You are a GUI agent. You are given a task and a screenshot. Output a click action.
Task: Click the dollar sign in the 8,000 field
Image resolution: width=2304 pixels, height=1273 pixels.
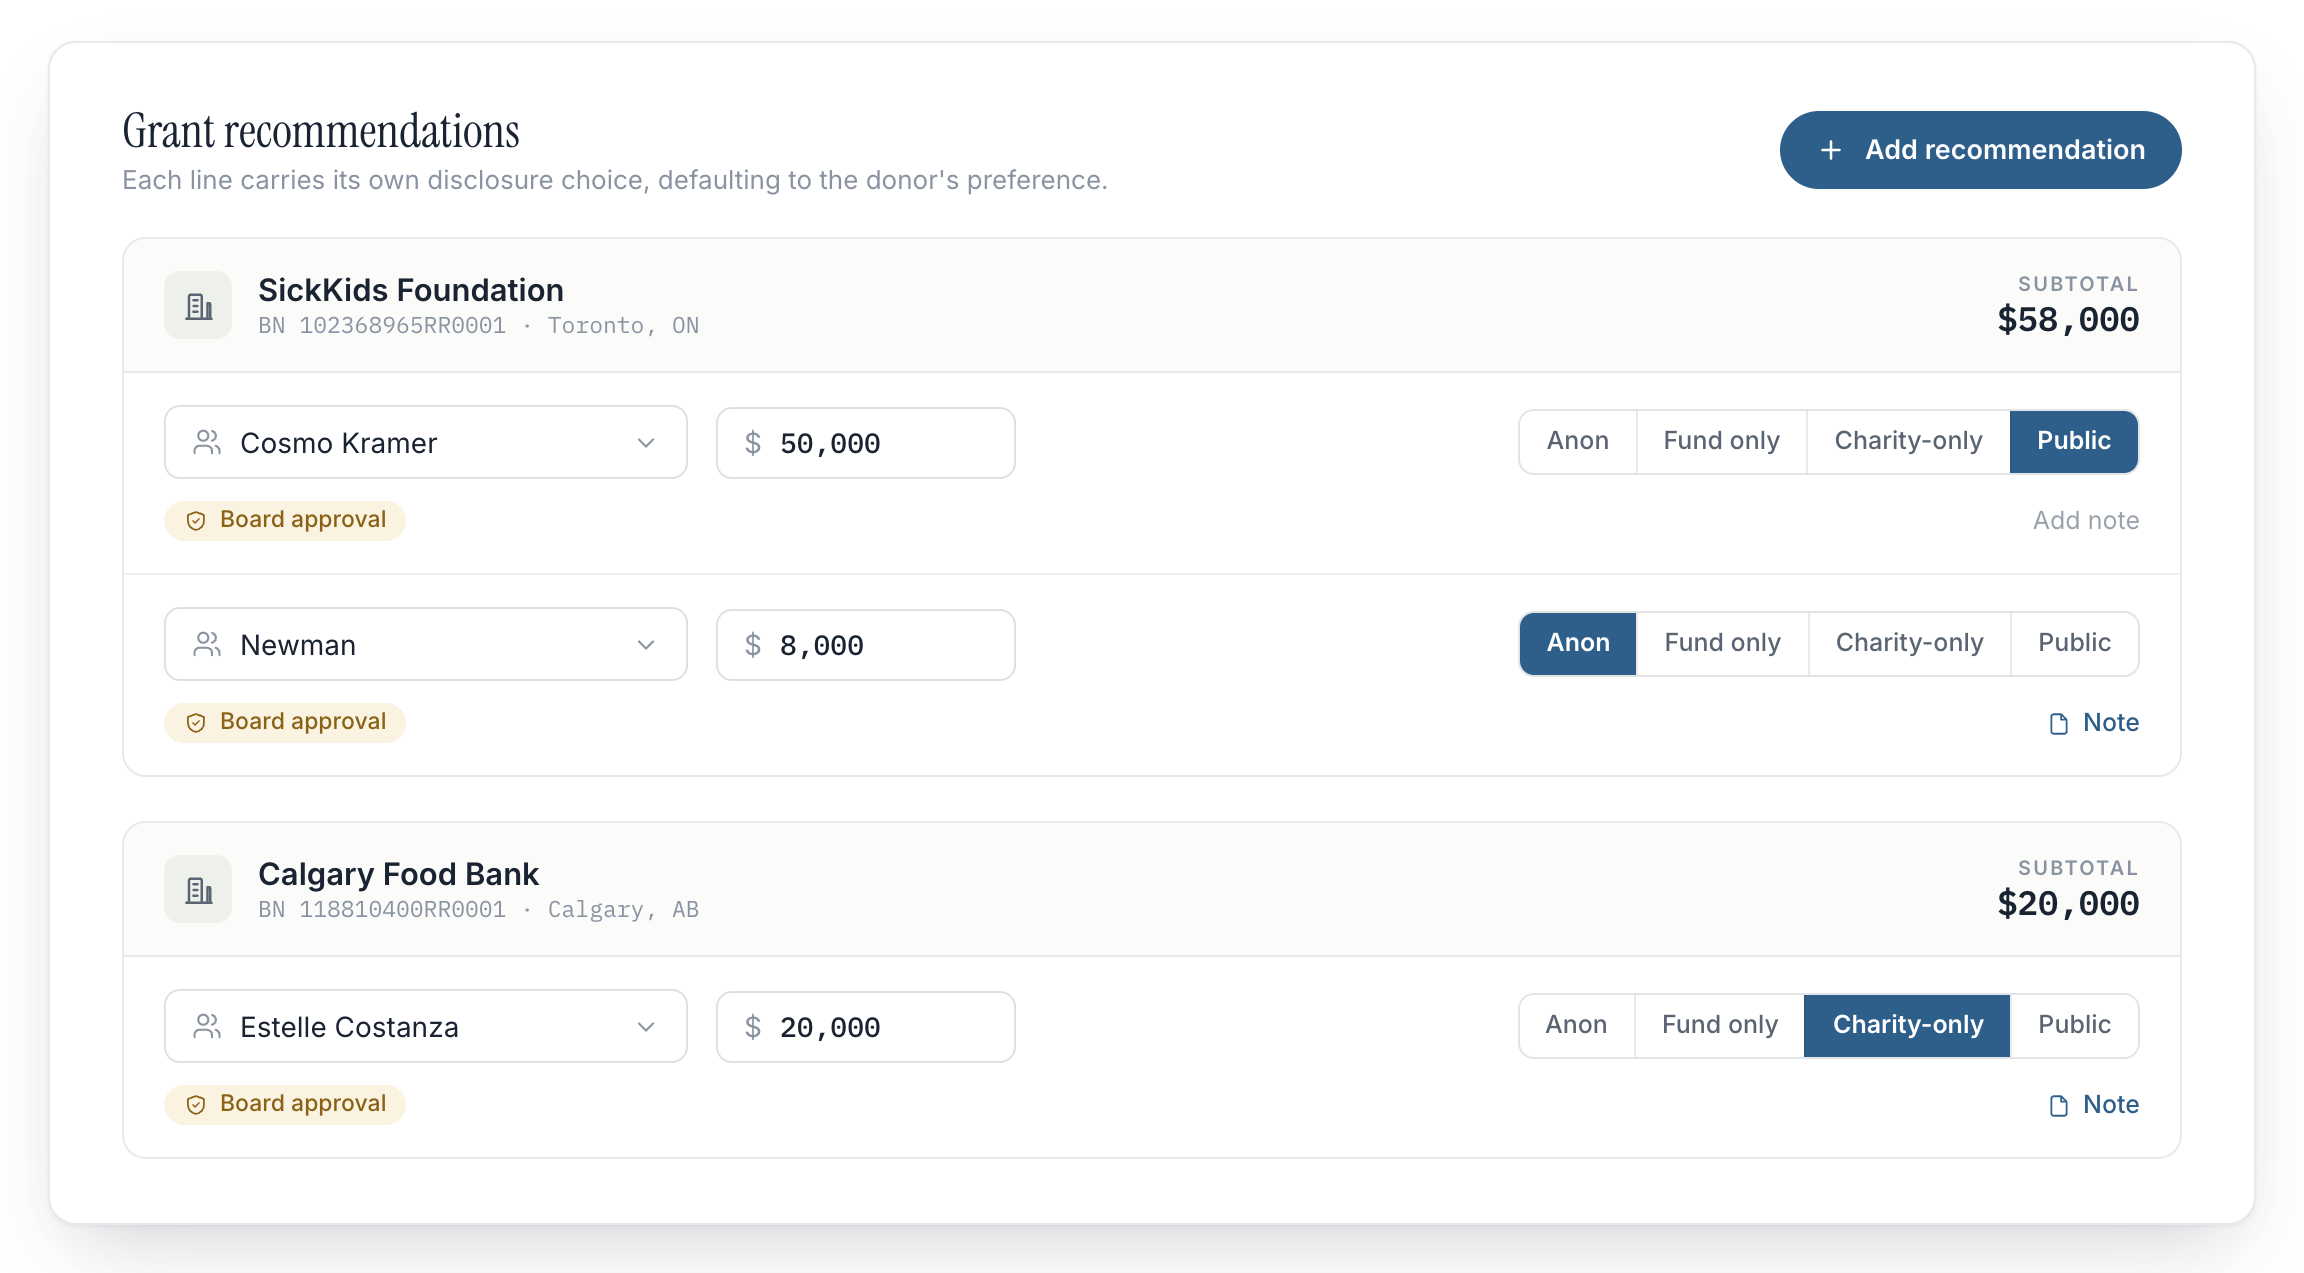(753, 645)
